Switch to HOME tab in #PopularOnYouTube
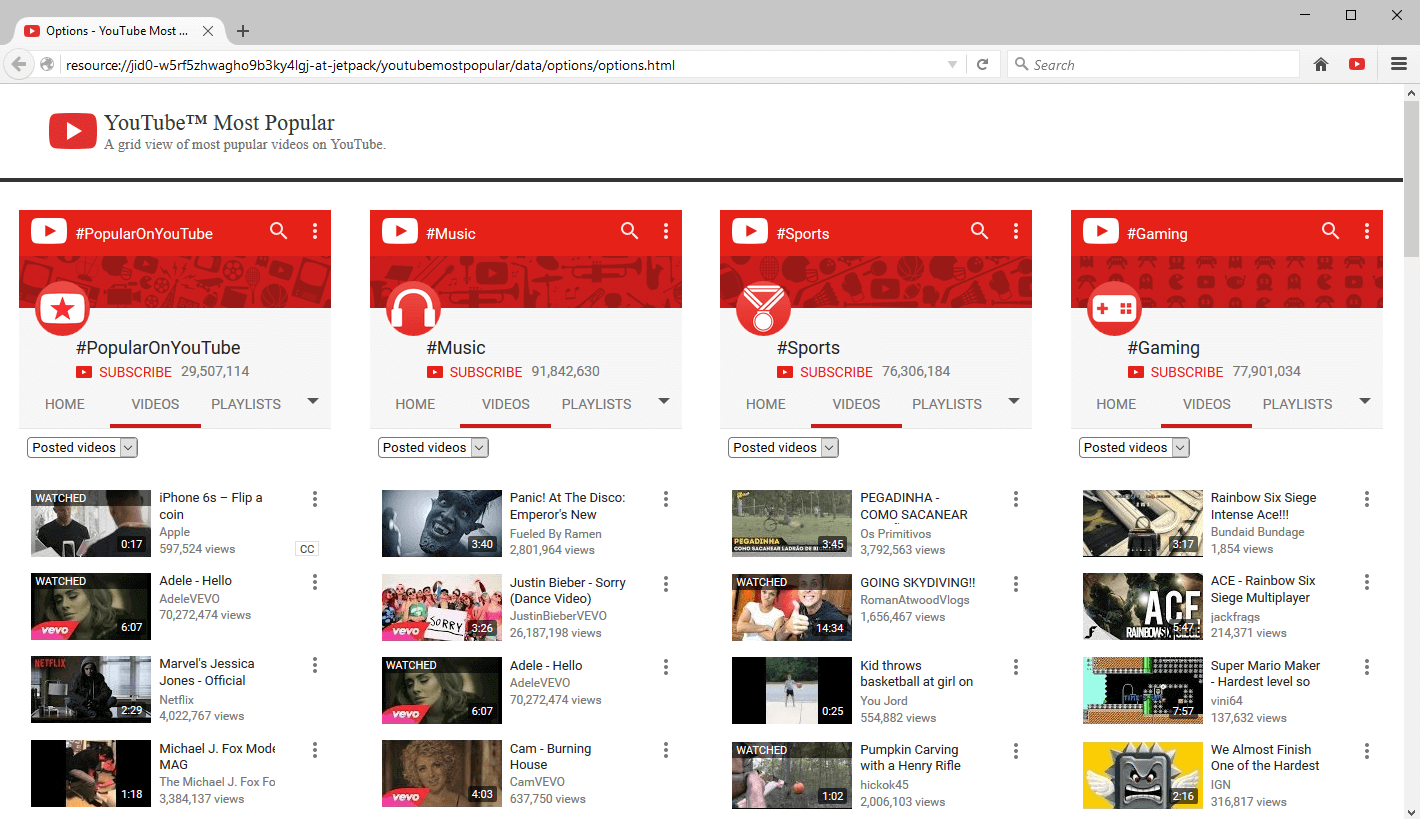The width and height of the screenshot is (1420, 819). tap(65, 404)
